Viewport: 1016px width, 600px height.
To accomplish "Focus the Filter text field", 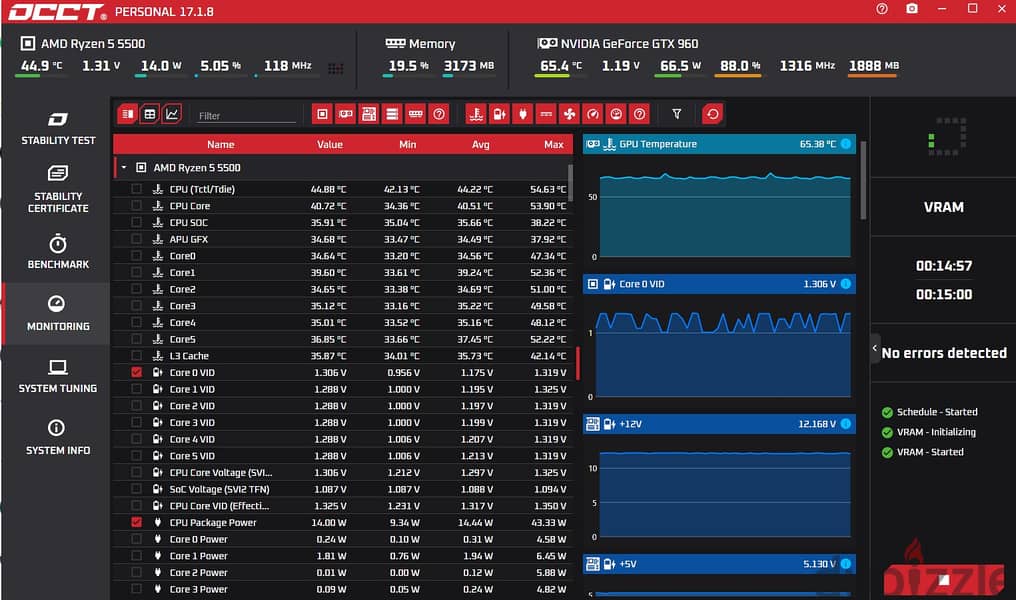I will pyautogui.click(x=246, y=115).
